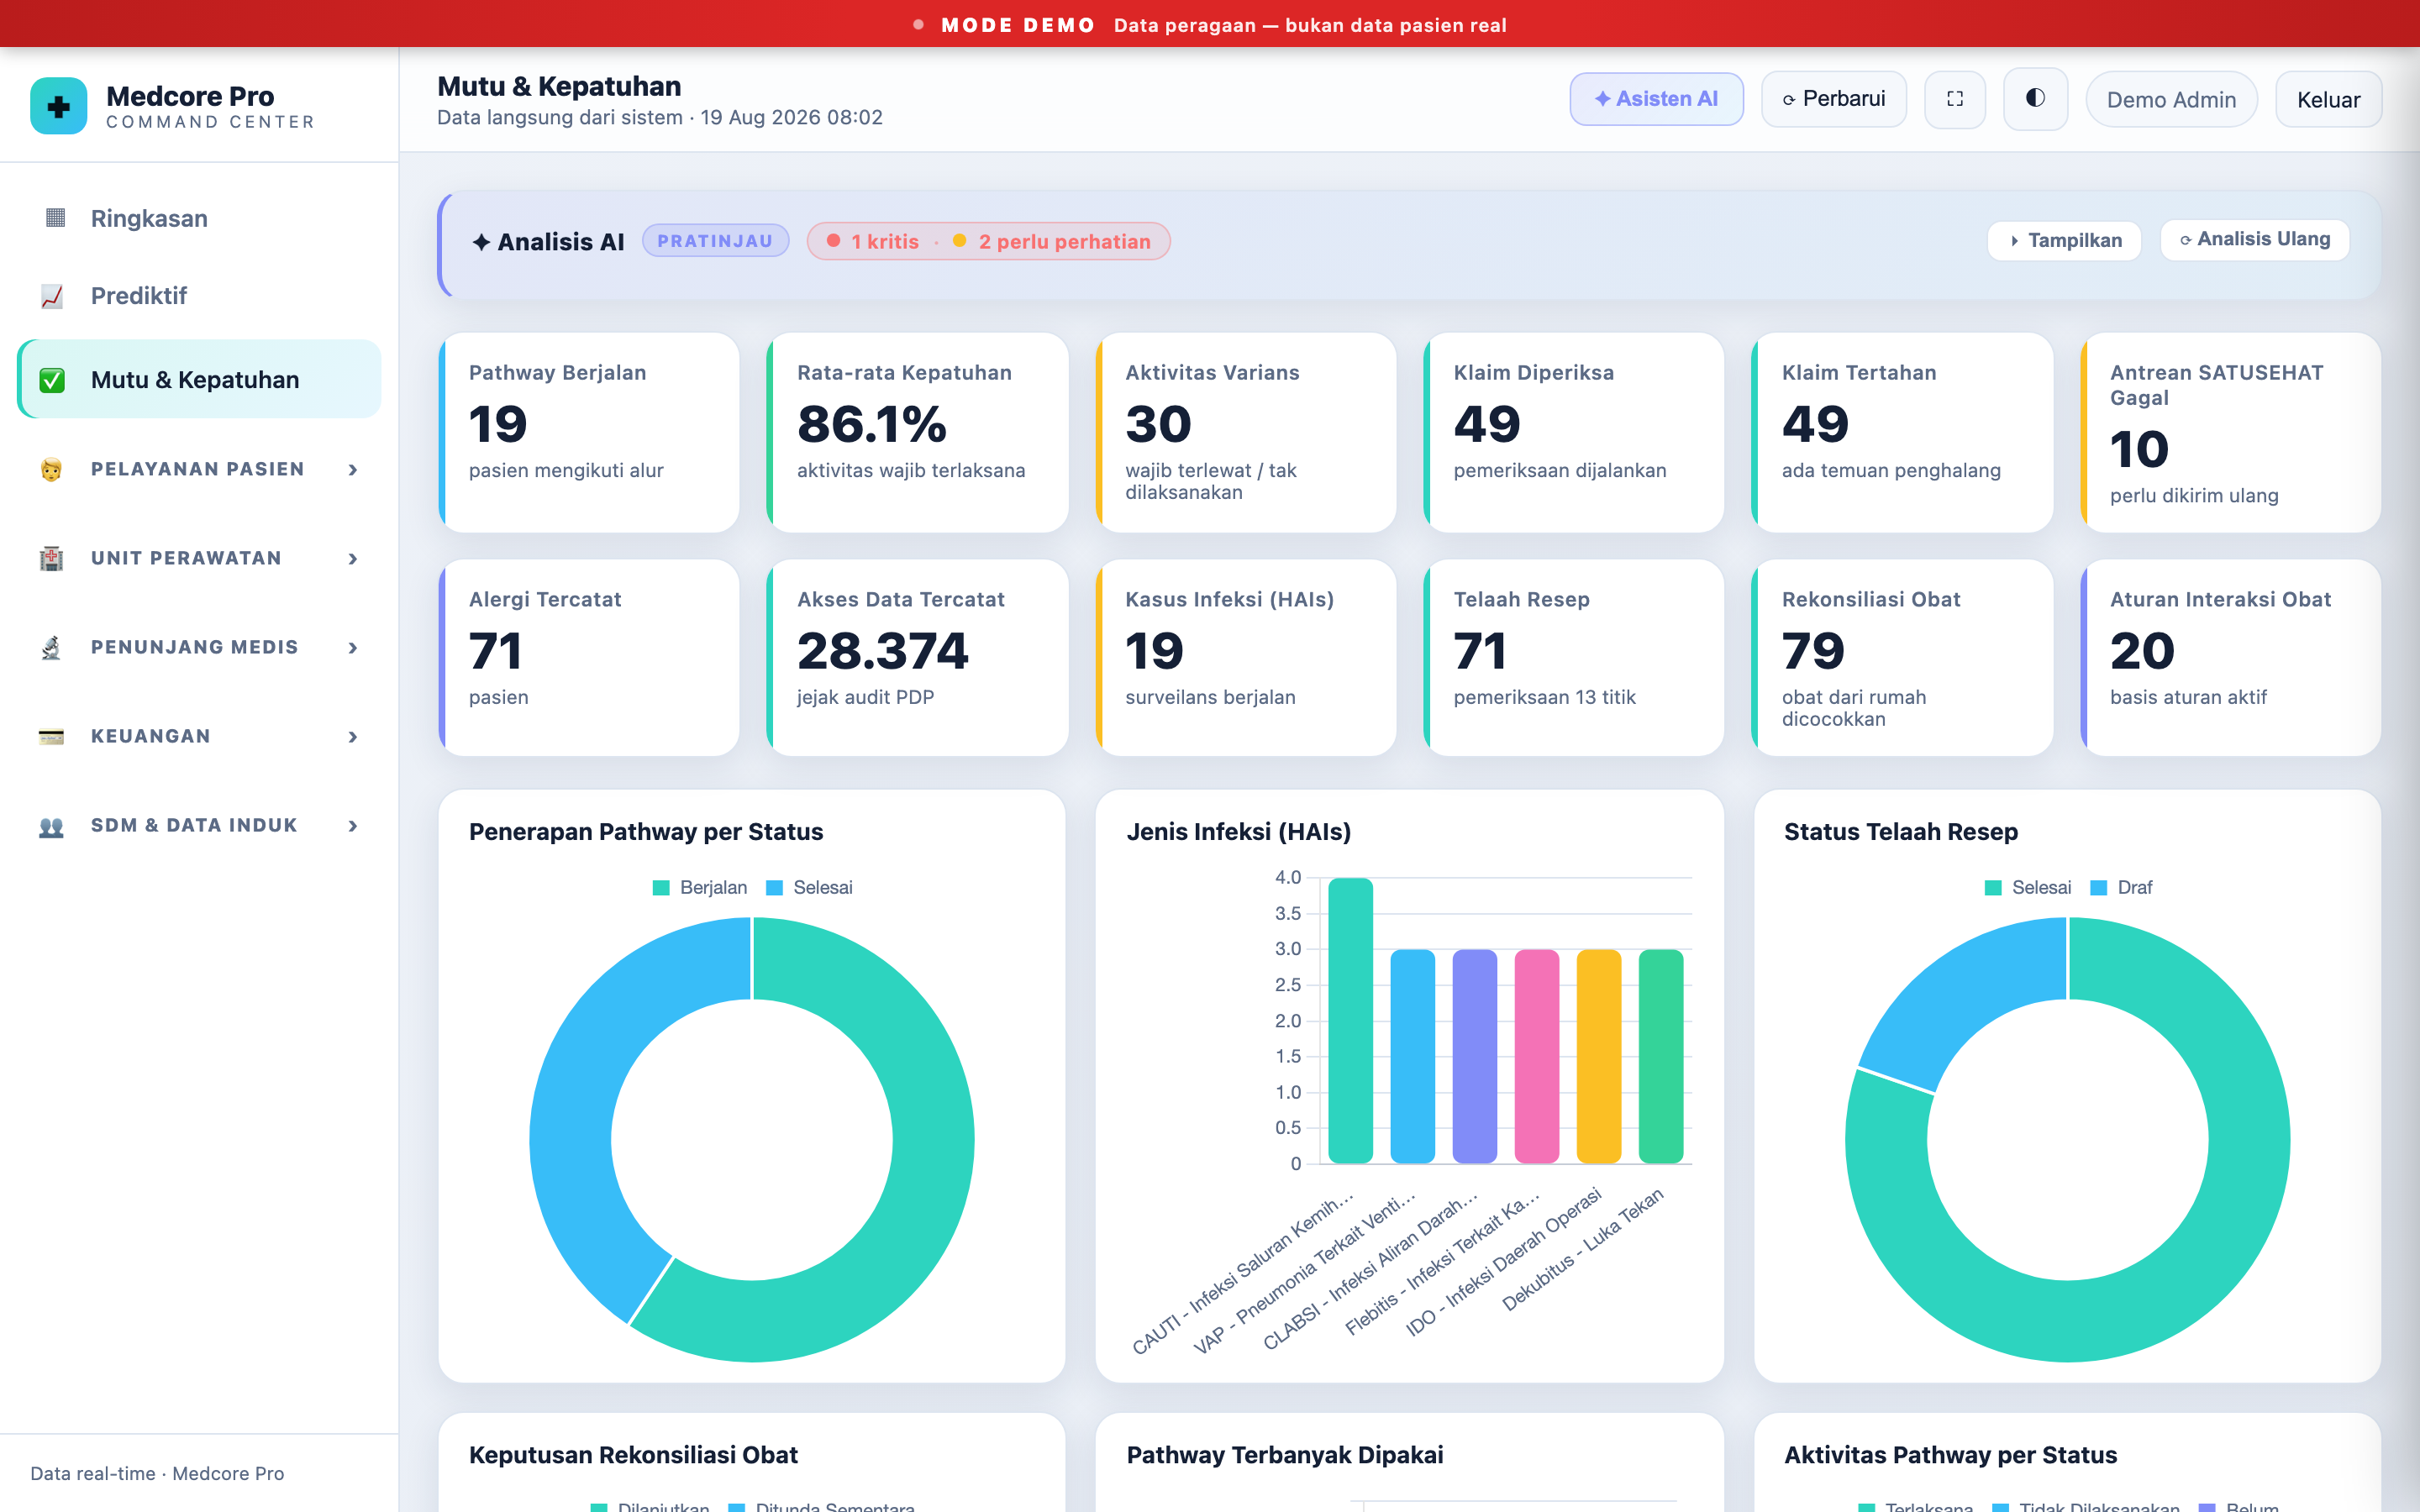Toggle Berjalan legend in Penerapan Pathway chart
This screenshot has height=1512, width=2420.
(x=700, y=888)
